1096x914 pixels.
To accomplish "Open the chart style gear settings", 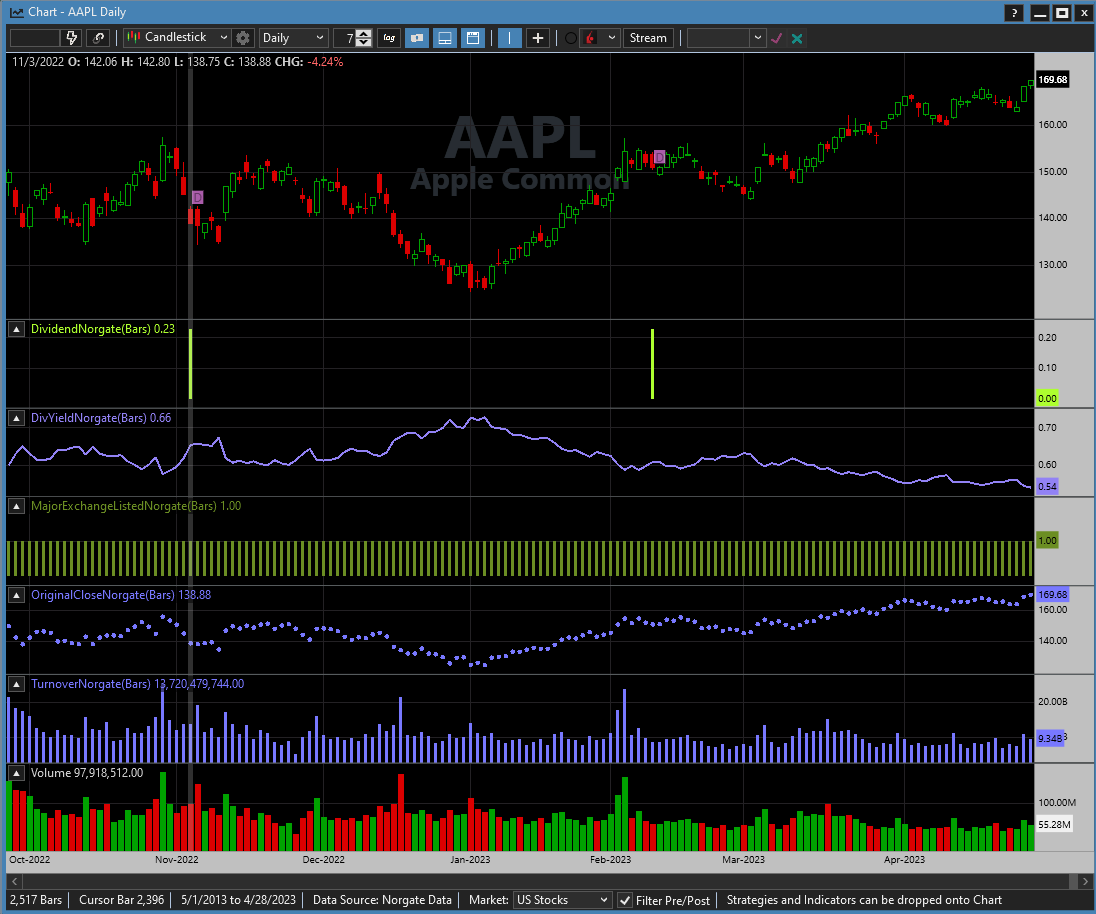I will tap(243, 38).
